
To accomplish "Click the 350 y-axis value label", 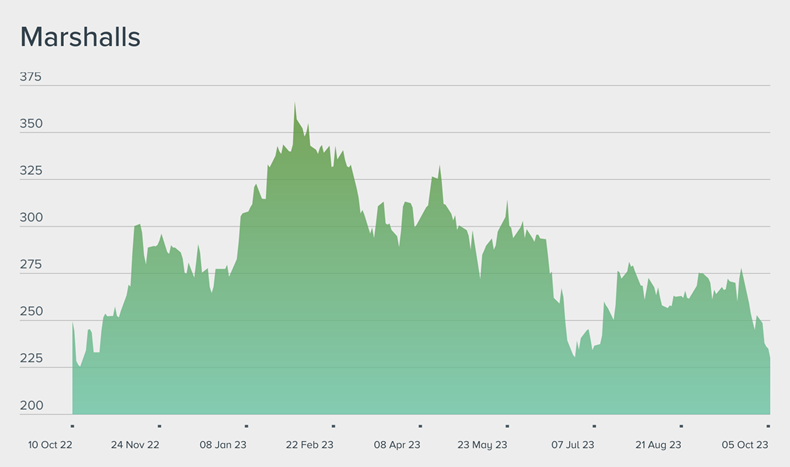I will coord(31,124).
